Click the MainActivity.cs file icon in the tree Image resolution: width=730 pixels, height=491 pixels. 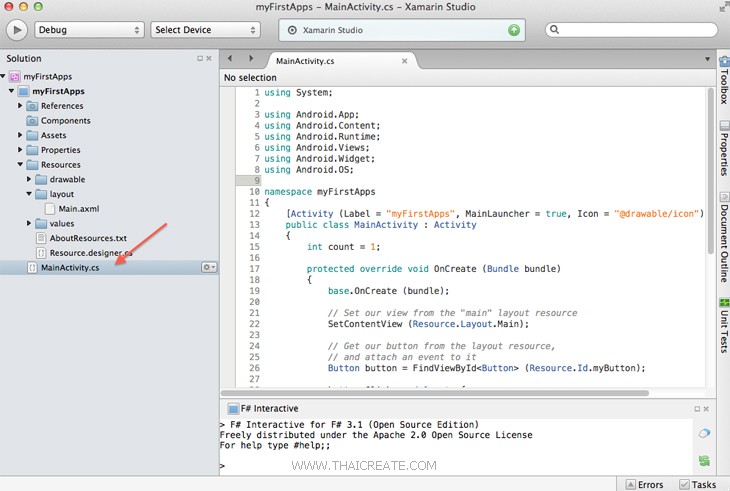click(x=32, y=268)
